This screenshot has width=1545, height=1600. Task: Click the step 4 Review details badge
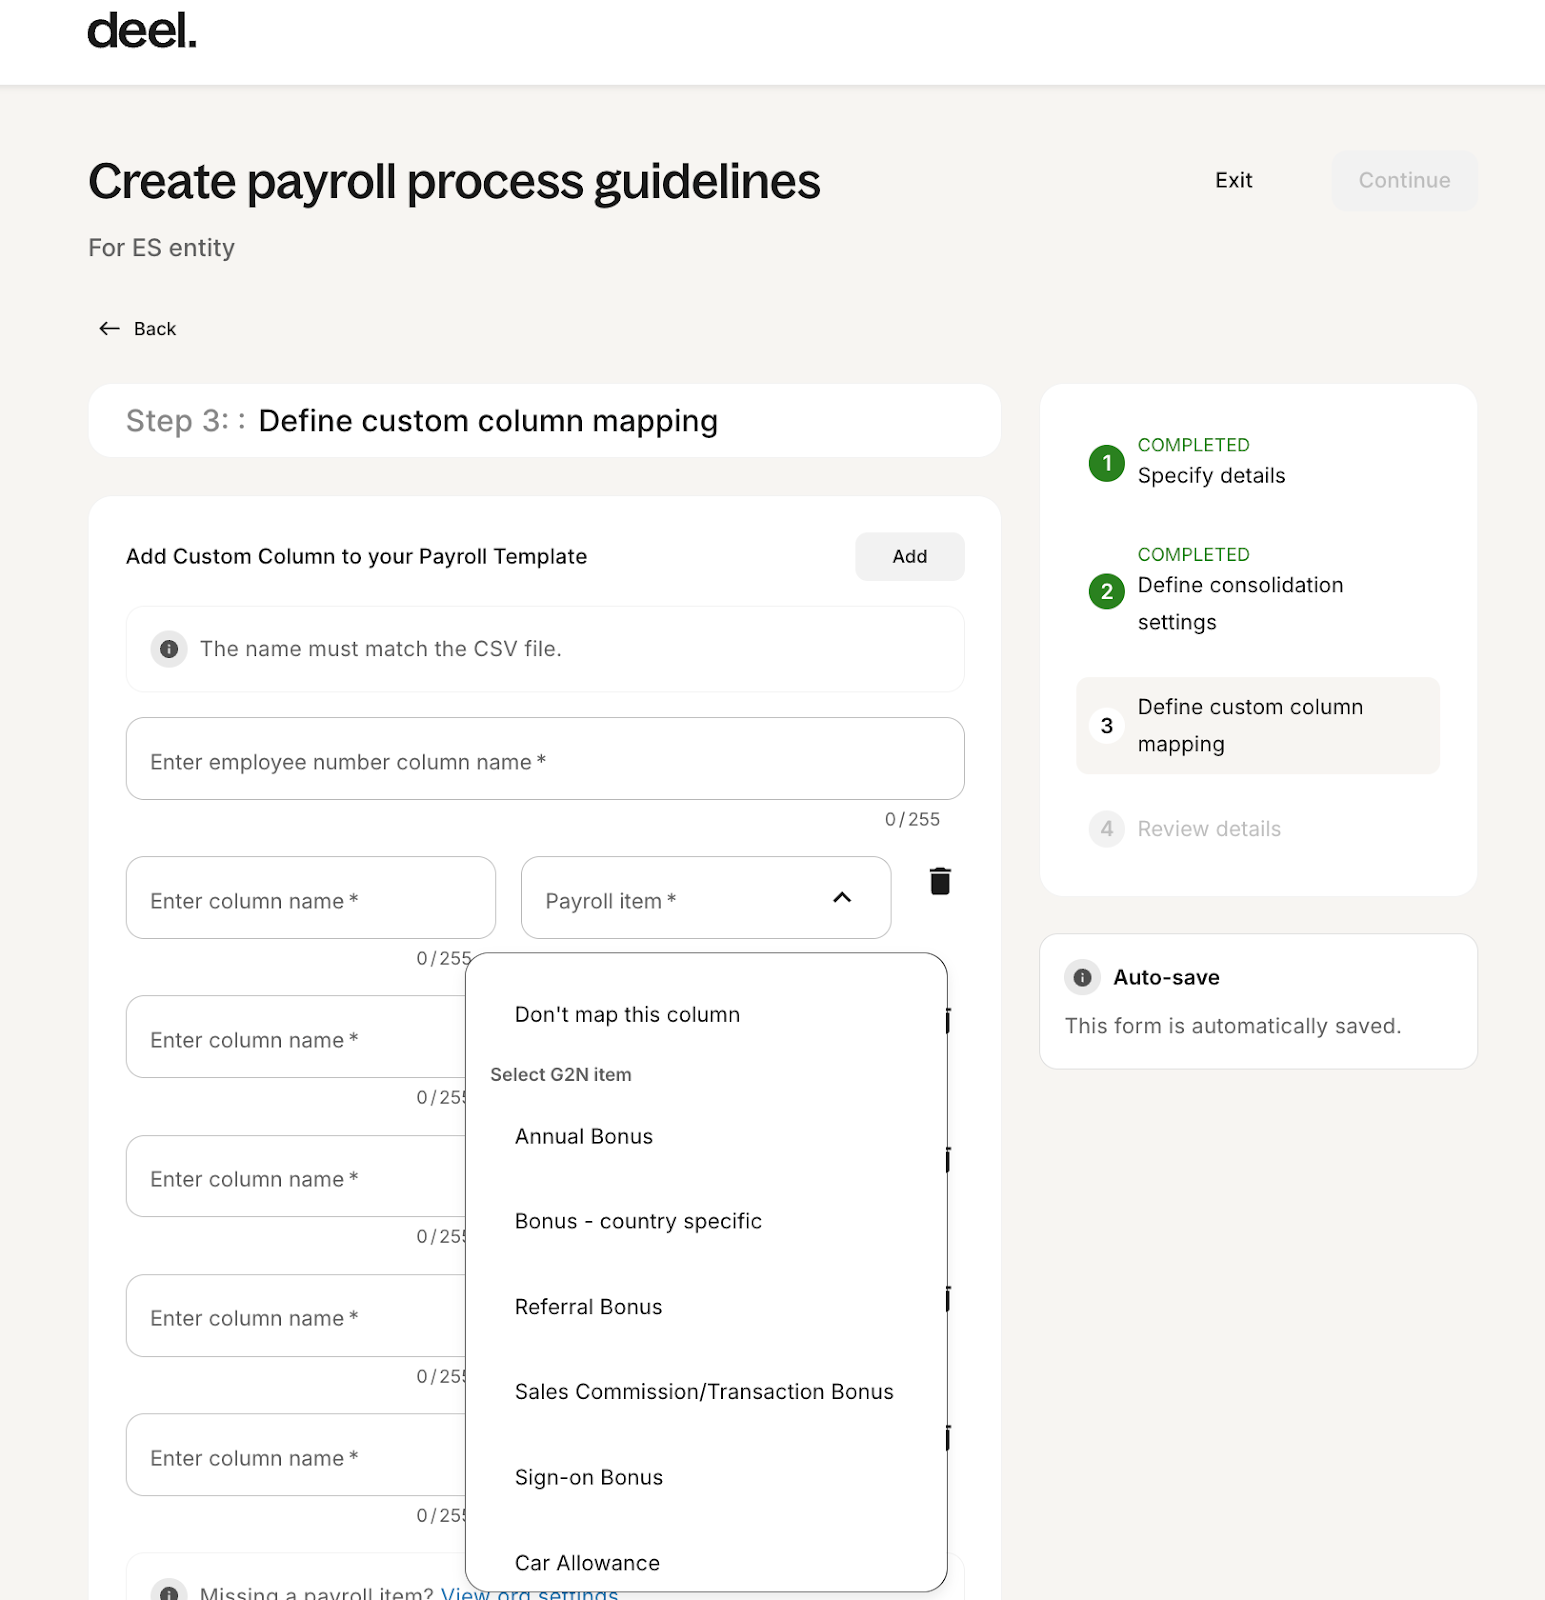(1106, 829)
